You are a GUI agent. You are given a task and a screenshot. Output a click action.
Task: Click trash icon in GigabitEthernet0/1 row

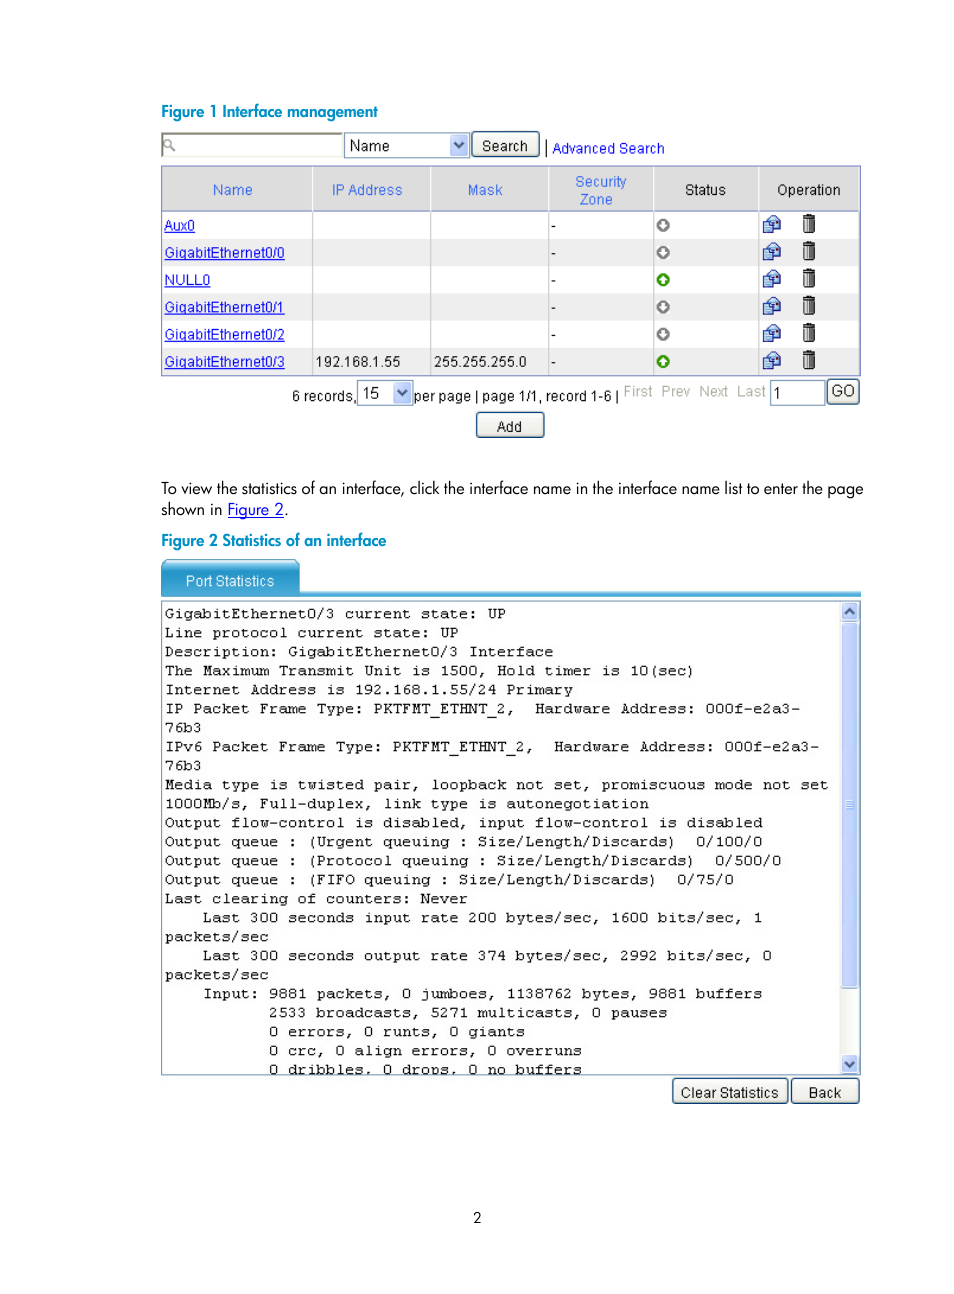(809, 305)
